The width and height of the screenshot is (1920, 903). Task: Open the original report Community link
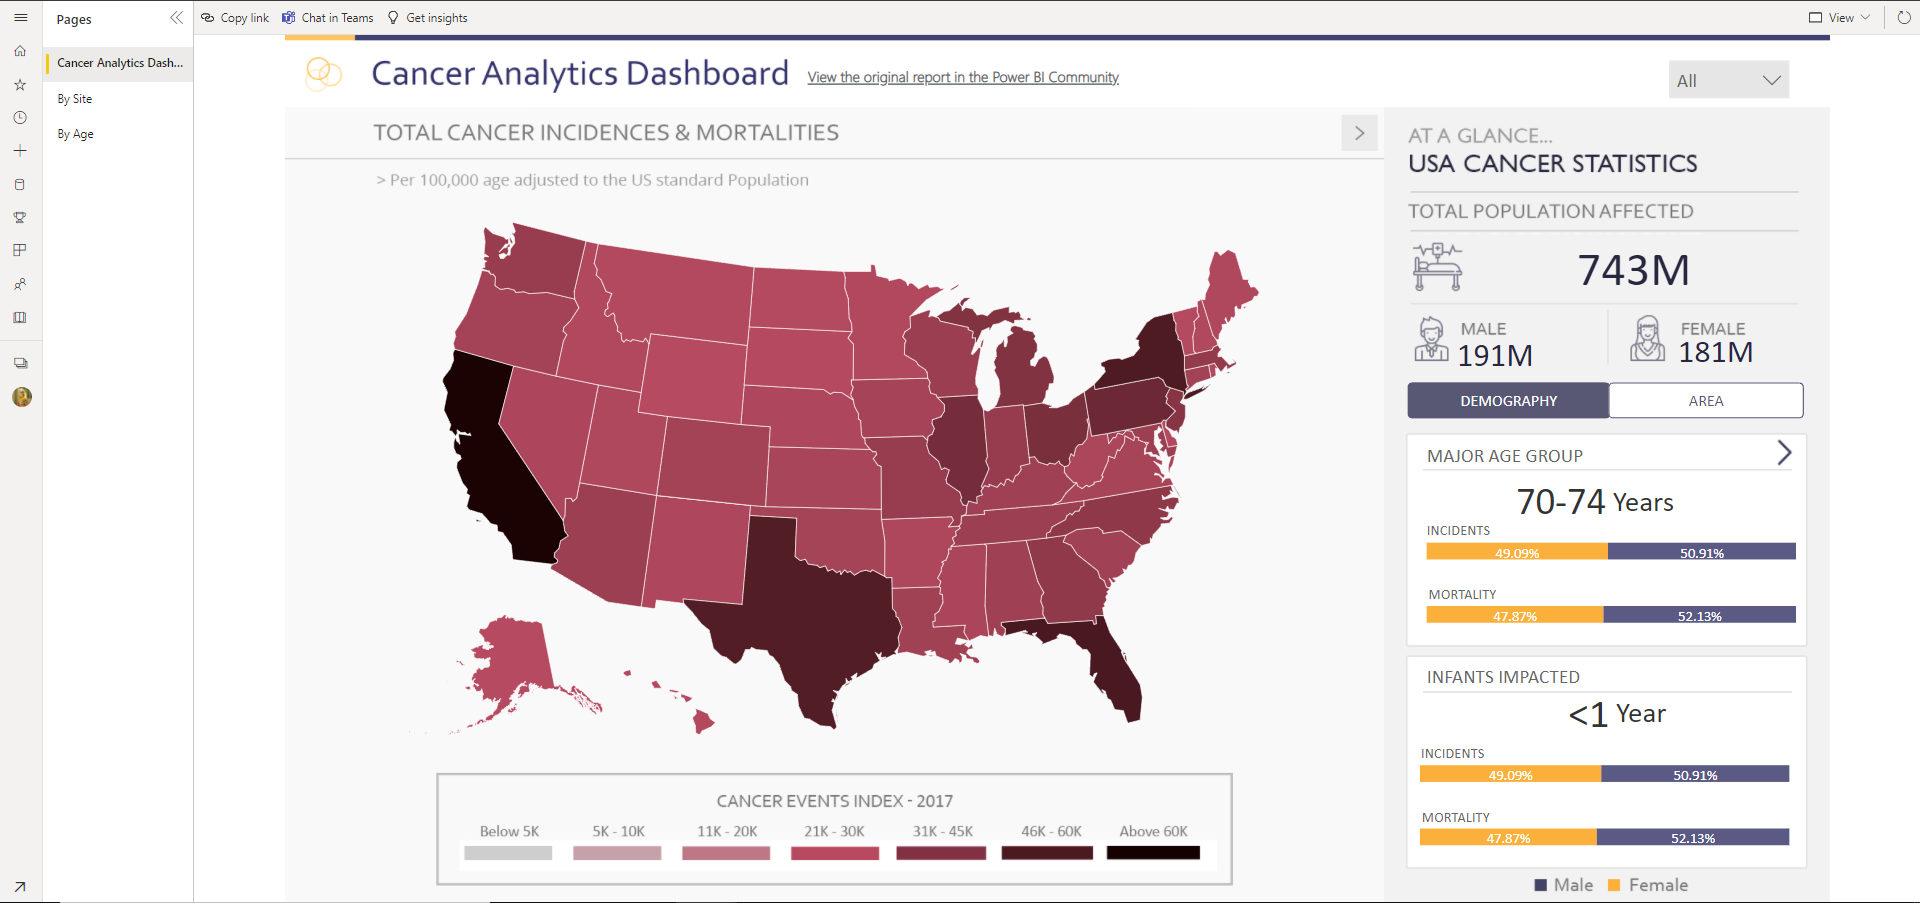[x=962, y=77]
